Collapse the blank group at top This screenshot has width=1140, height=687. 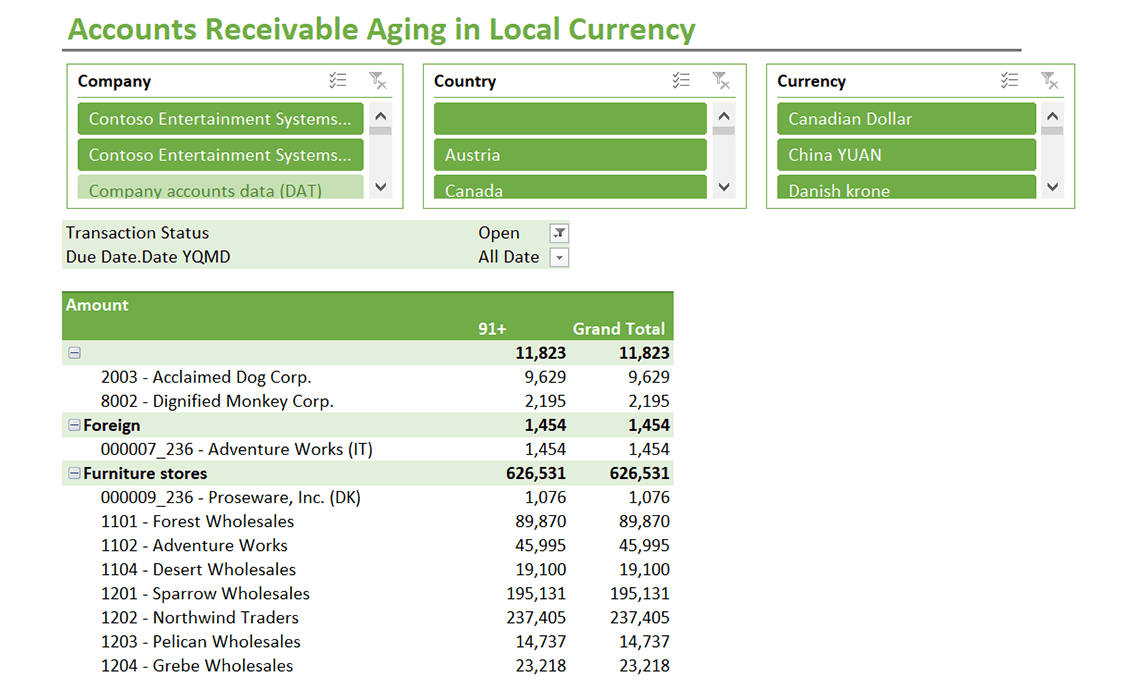(x=74, y=353)
